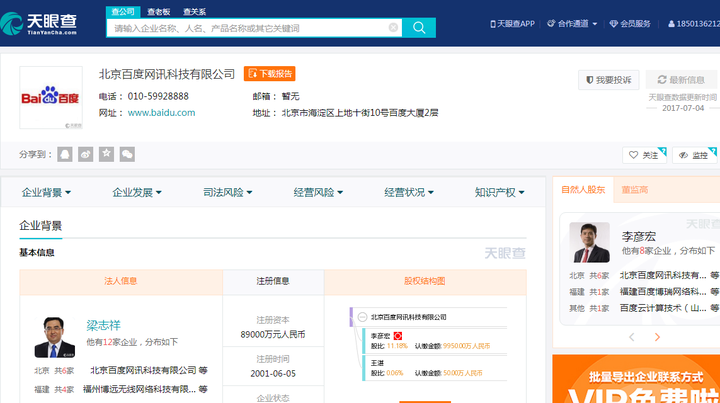Image resolution: width=720 pixels, height=403 pixels.
Task: Share to QZone star icon
Action: [x=106, y=154]
